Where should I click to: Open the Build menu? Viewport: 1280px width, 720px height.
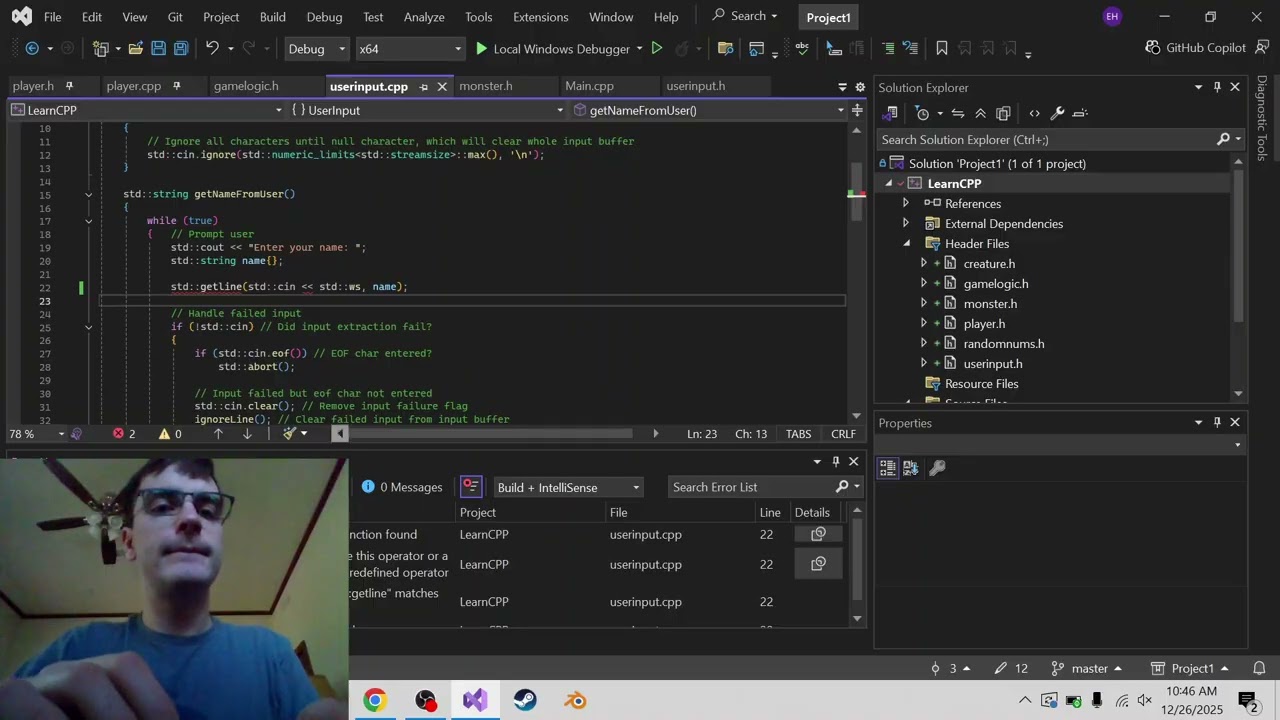click(272, 17)
